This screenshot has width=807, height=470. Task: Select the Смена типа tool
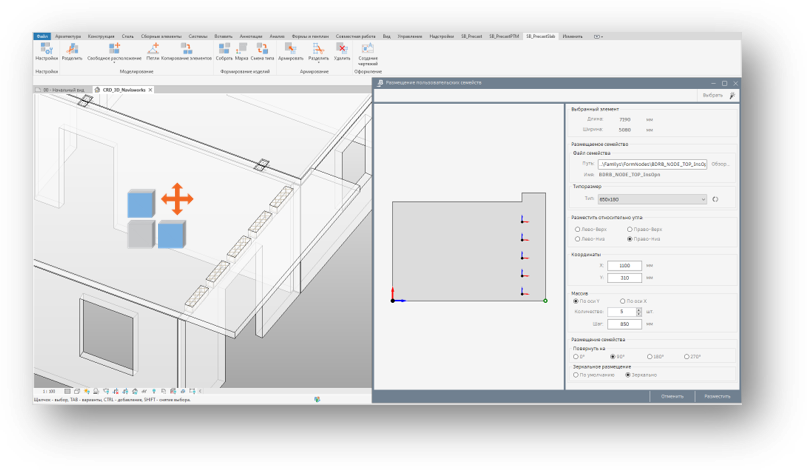click(262, 49)
